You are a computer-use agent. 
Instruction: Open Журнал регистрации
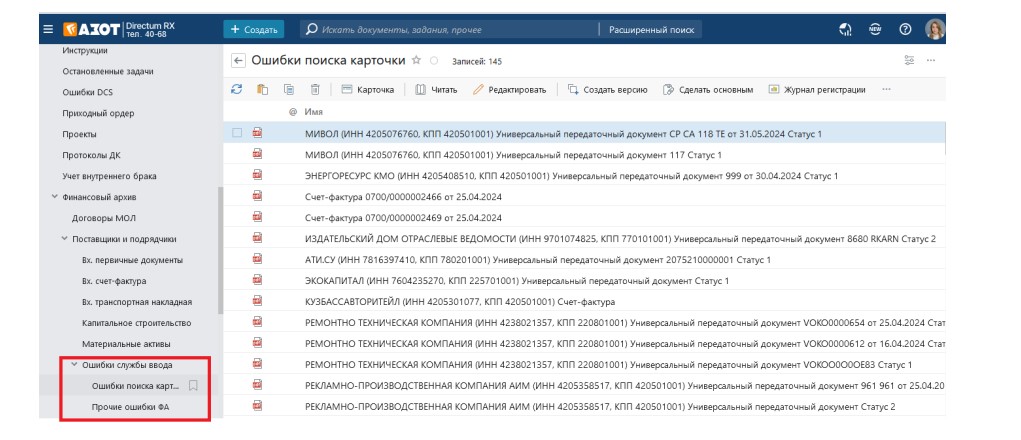[817, 90]
